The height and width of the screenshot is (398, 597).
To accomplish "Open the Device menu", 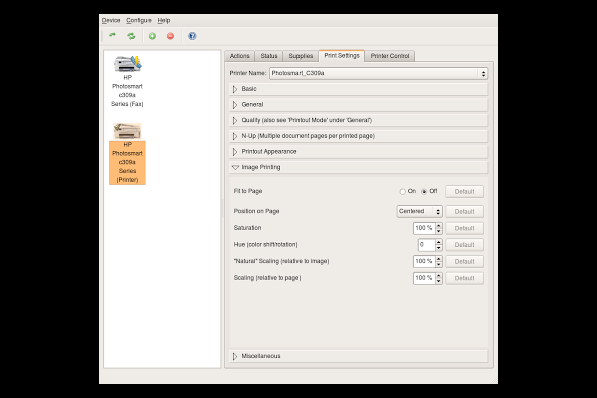I will [111, 21].
